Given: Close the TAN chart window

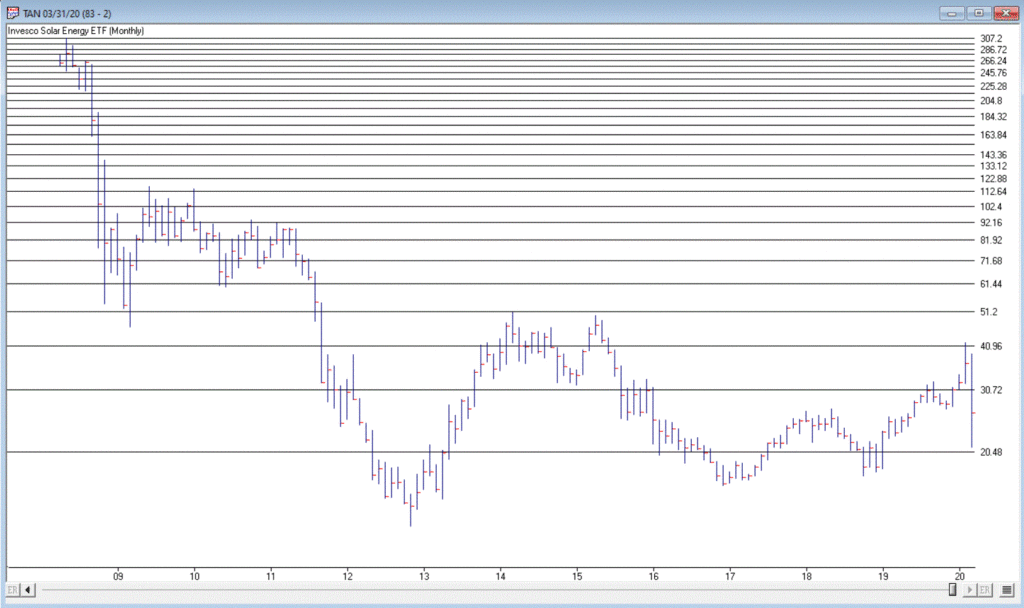Looking at the screenshot, I should [1006, 13].
